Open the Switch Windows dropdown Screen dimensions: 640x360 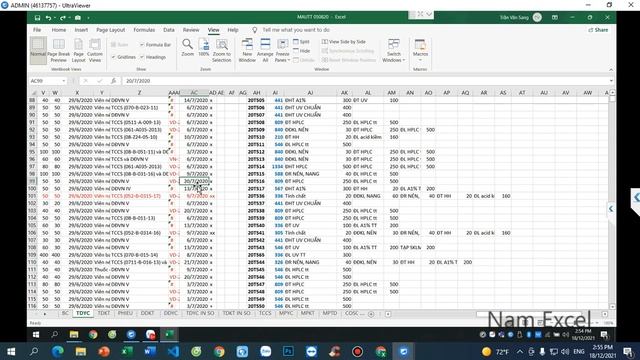click(393, 50)
